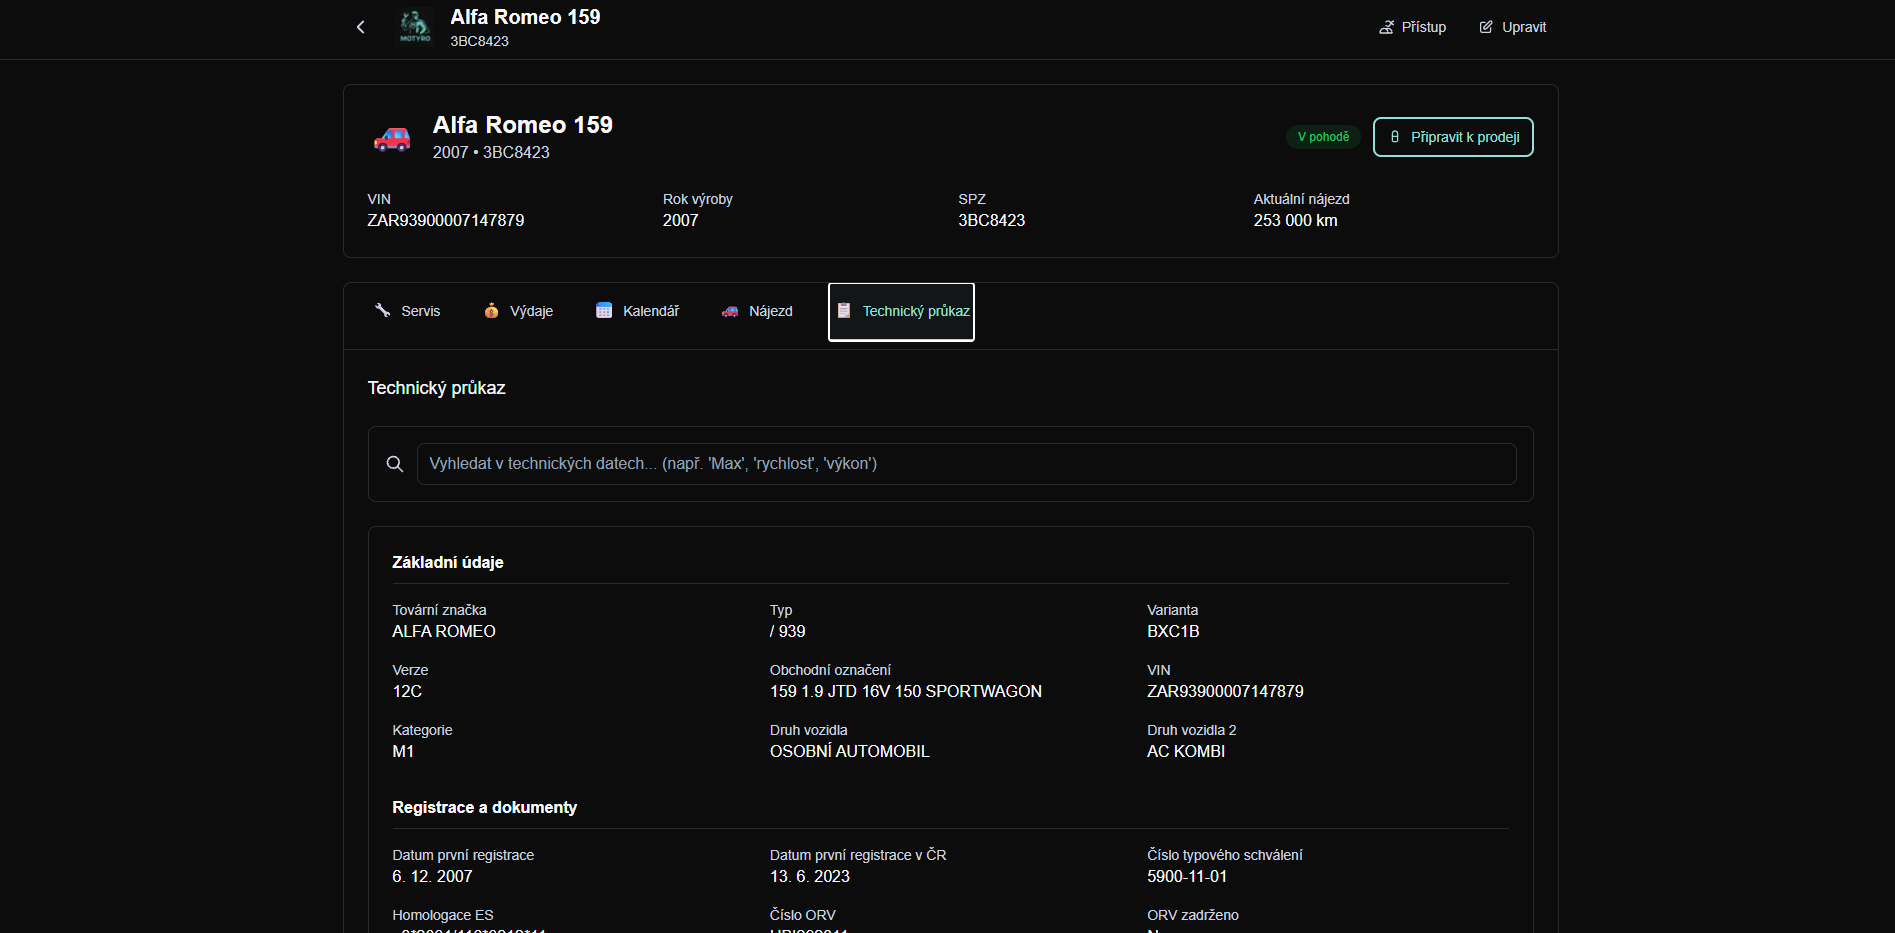Click the 159 1.9 JTD 16V 150 SPORTWAGON text
1895x933 pixels.
pyautogui.click(x=905, y=691)
